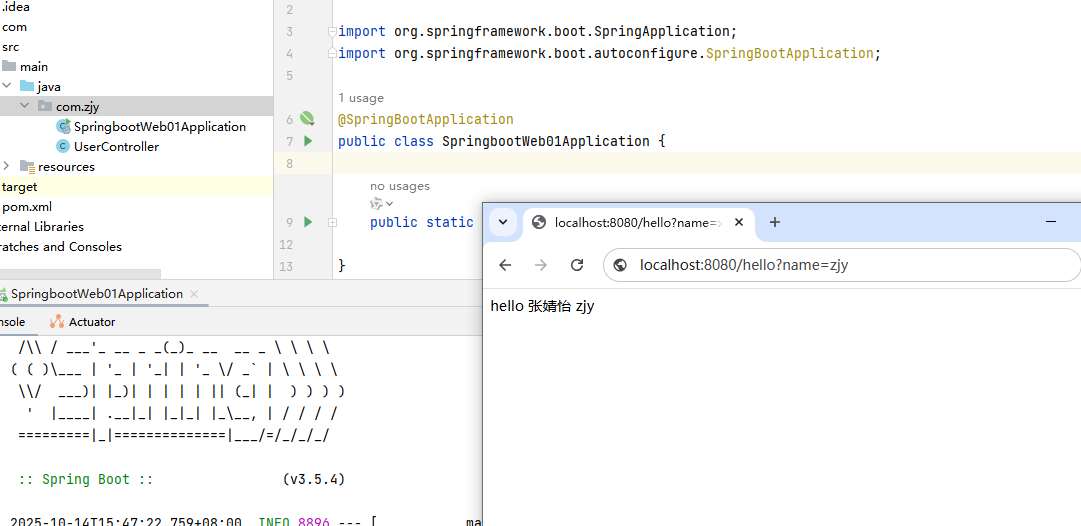The width and height of the screenshot is (1081, 526).
Task: Open a new browser tab
Action: pos(774,222)
